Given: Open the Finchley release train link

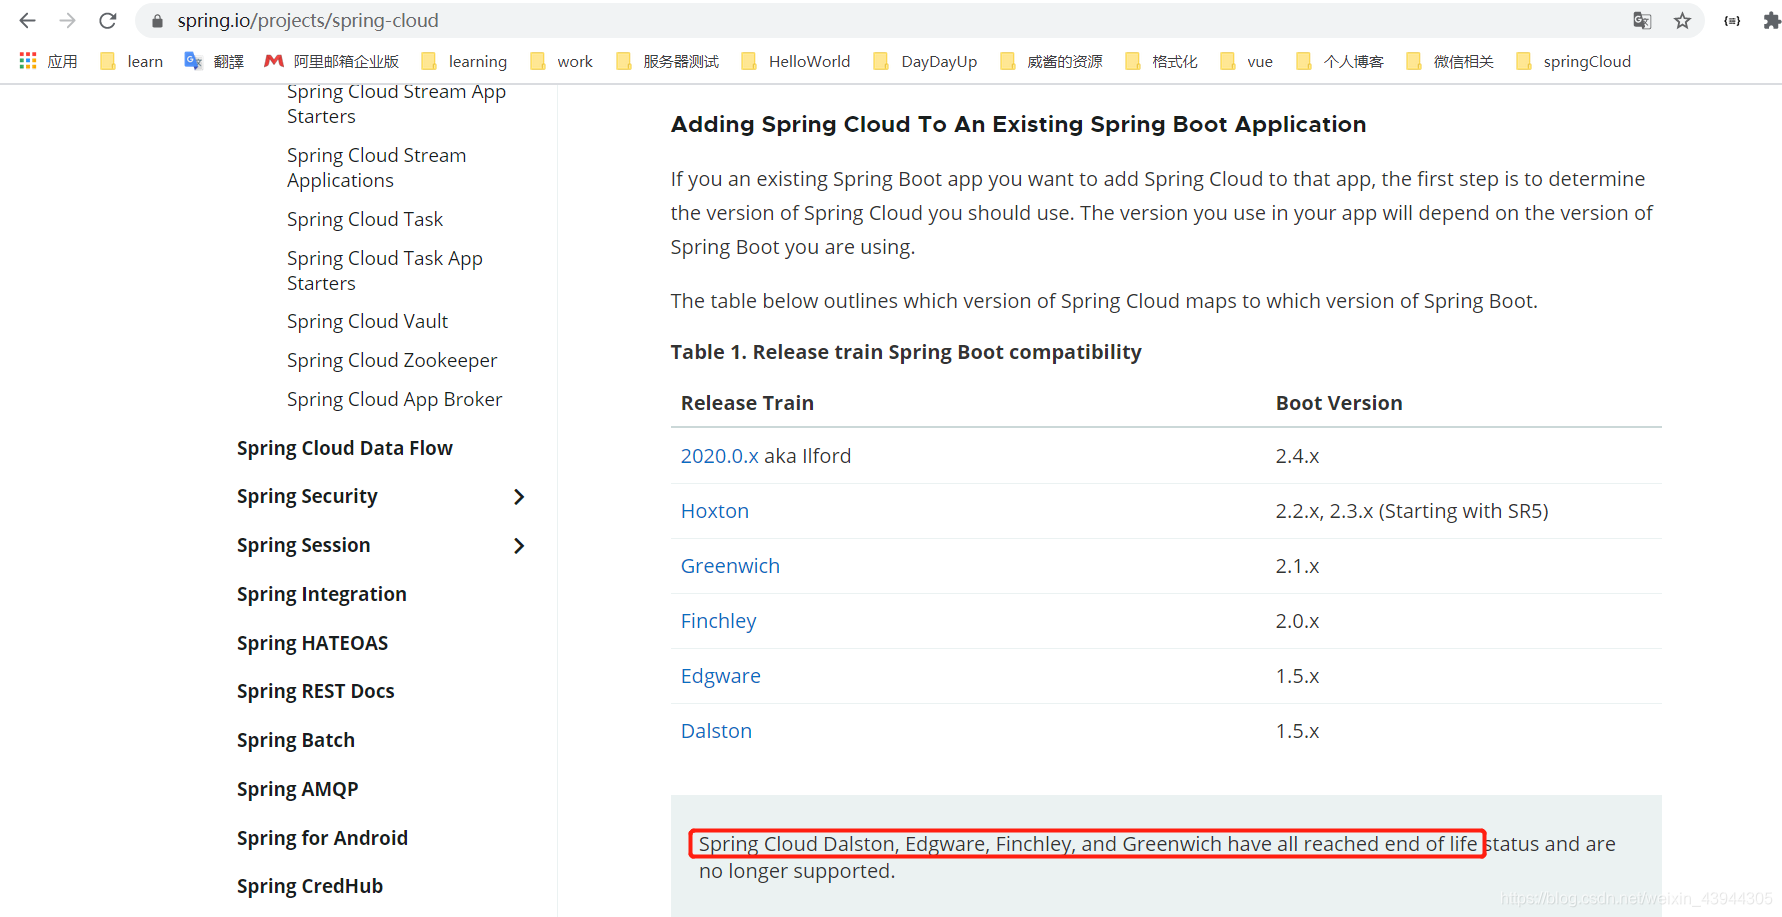Looking at the screenshot, I should coord(718,621).
